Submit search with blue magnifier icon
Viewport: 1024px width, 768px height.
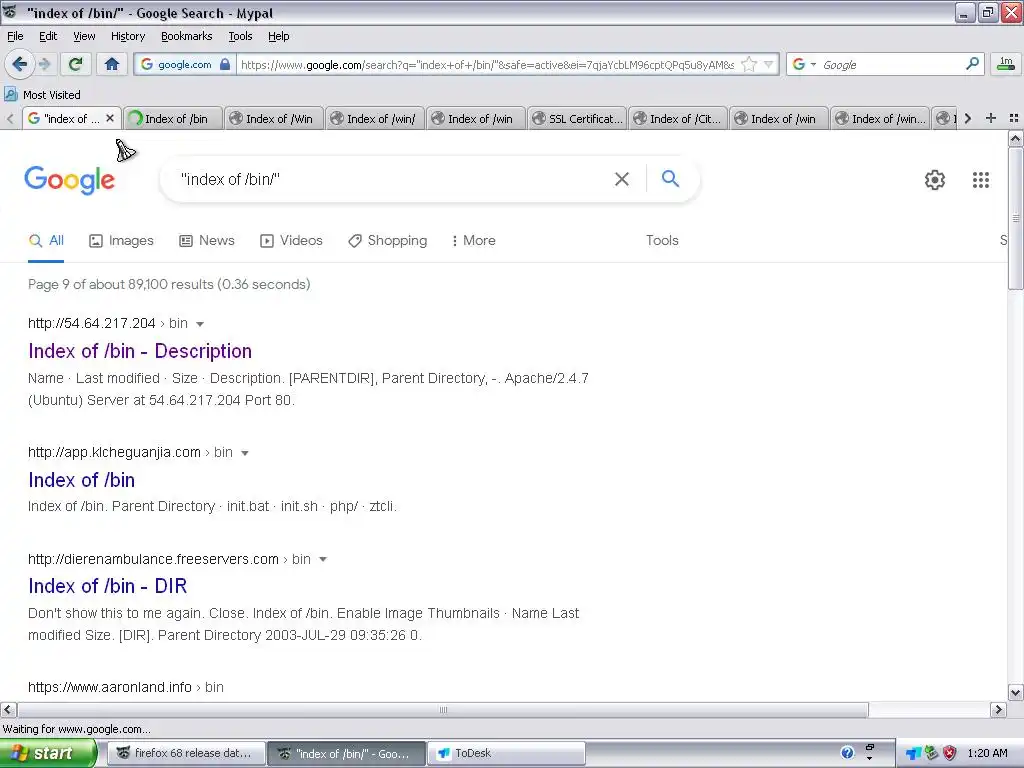(670, 178)
